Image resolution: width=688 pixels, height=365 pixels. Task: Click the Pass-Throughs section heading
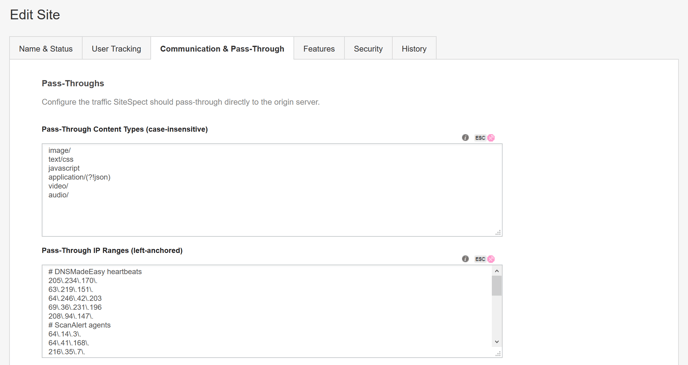tap(73, 83)
